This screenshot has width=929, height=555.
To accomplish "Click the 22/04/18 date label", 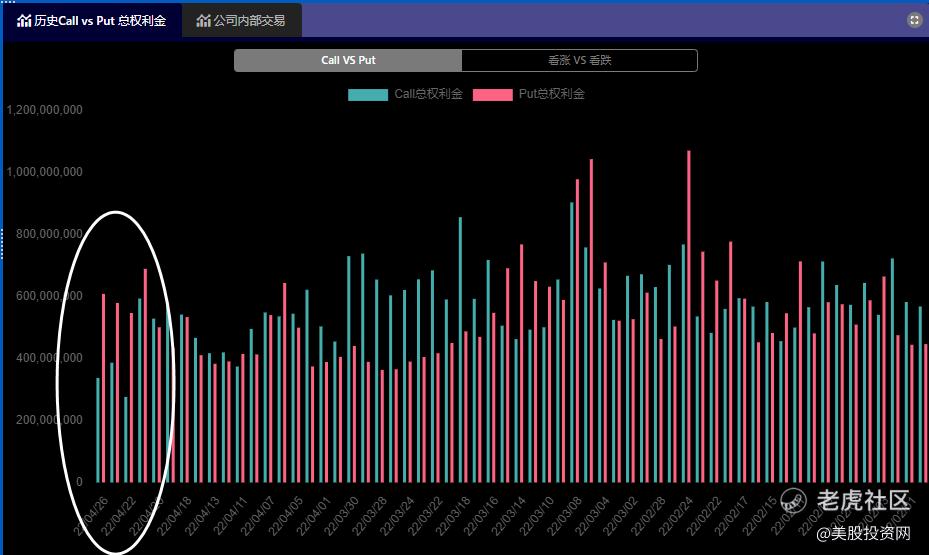I will [x=174, y=516].
